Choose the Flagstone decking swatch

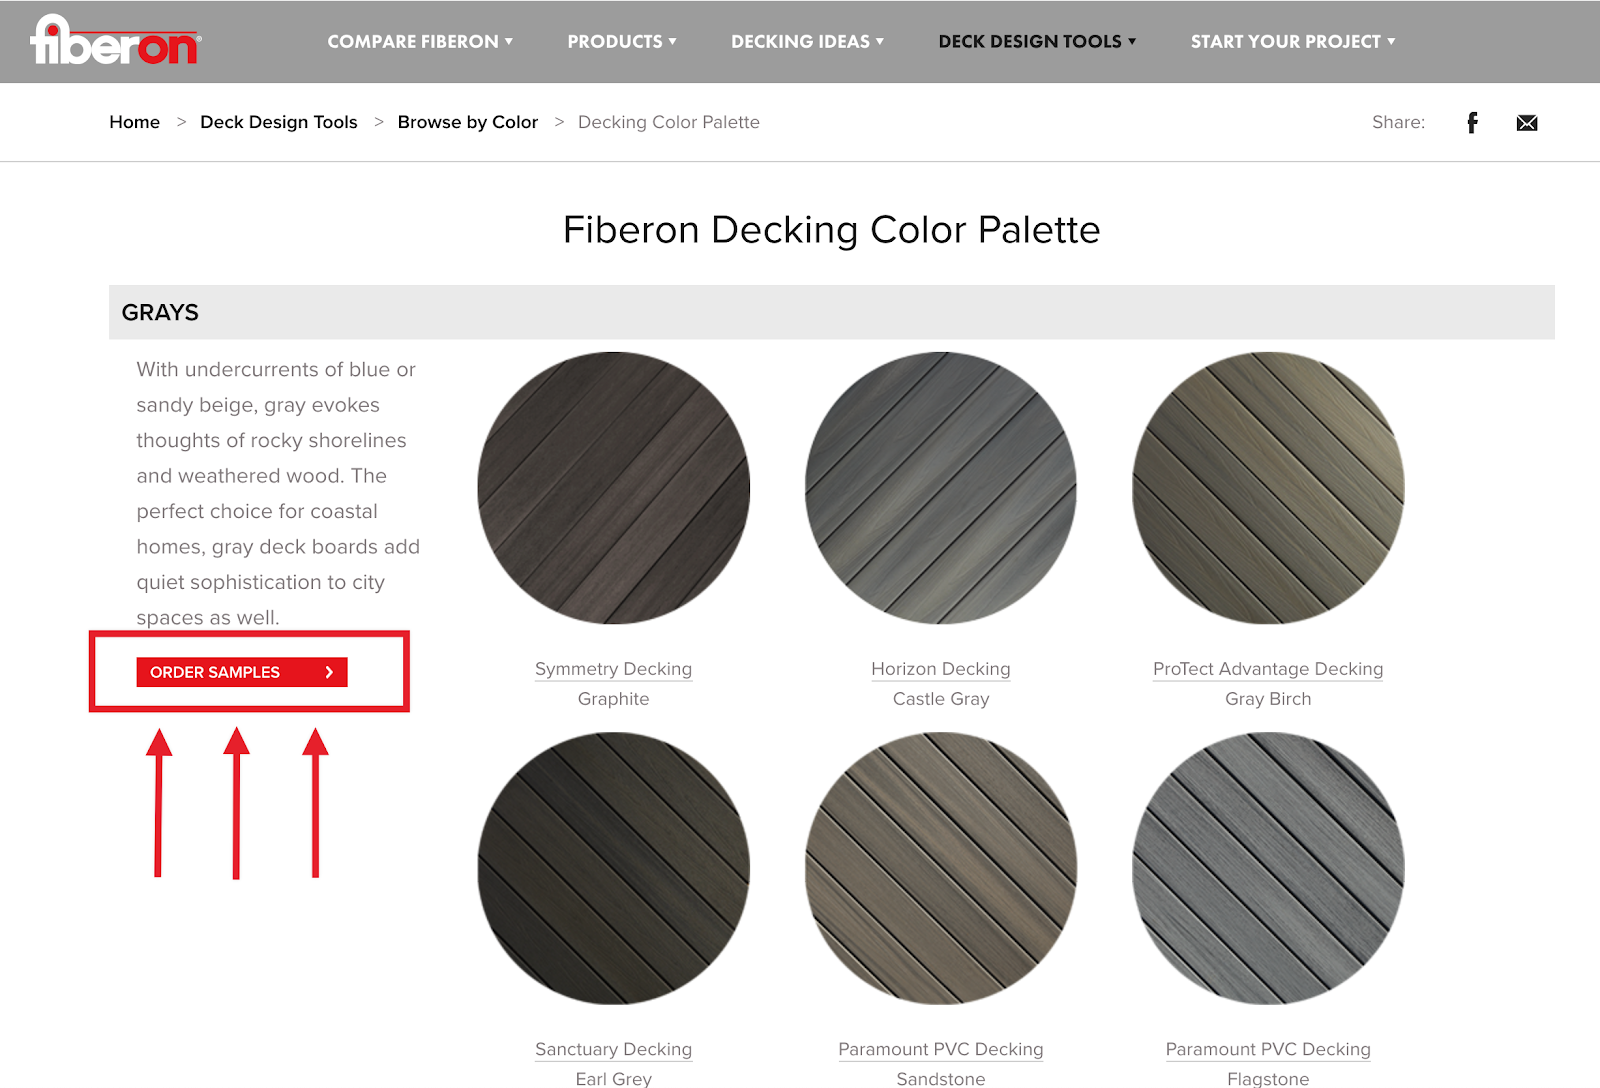coord(1268,868)
